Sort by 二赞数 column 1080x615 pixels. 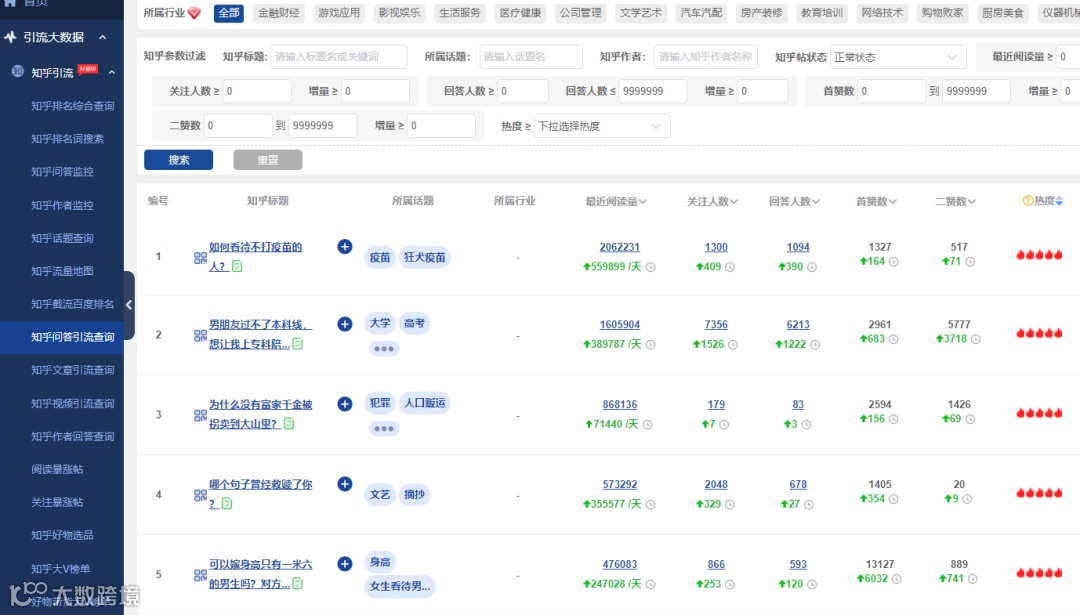pos(955,201)
